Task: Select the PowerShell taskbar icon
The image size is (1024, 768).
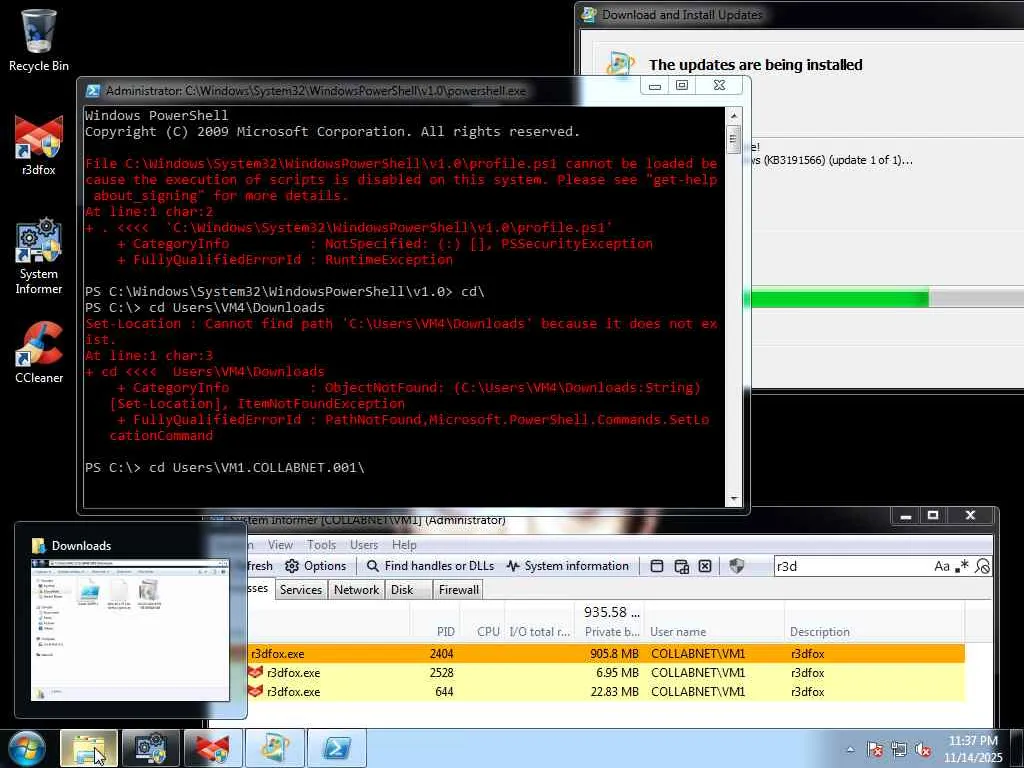Action: 337,748
